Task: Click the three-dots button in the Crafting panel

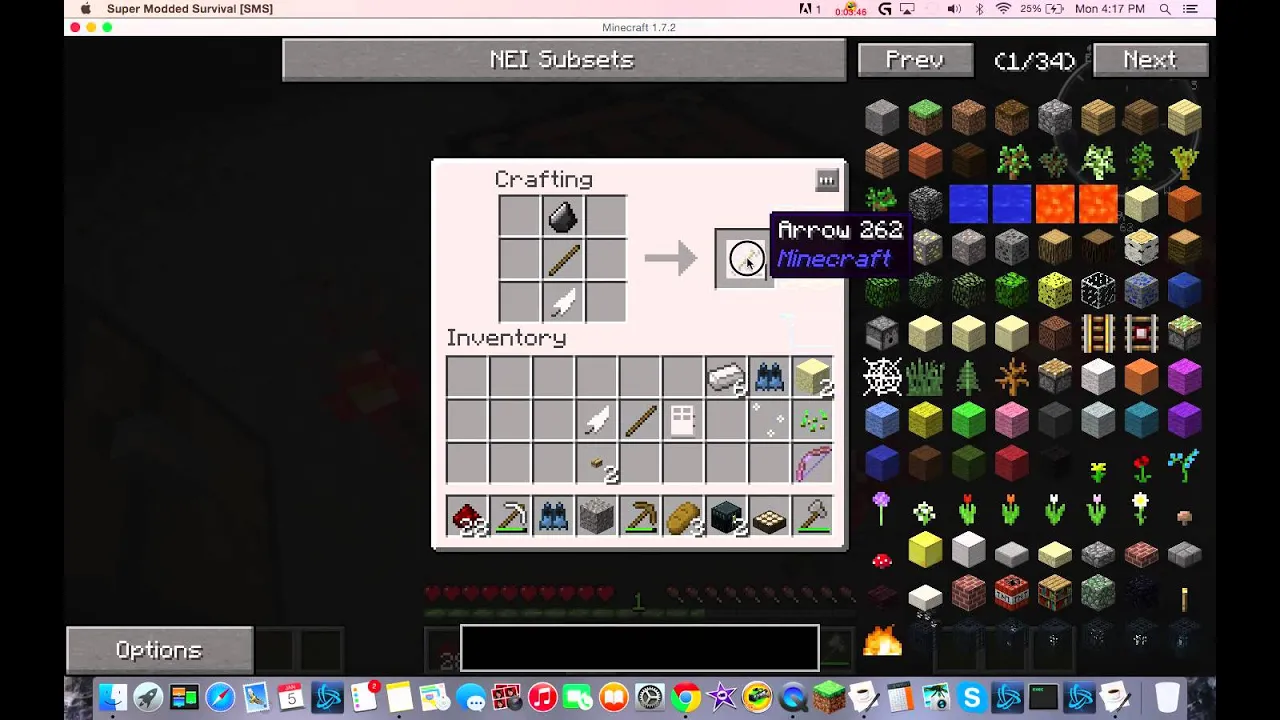Action: pos(826,181)
